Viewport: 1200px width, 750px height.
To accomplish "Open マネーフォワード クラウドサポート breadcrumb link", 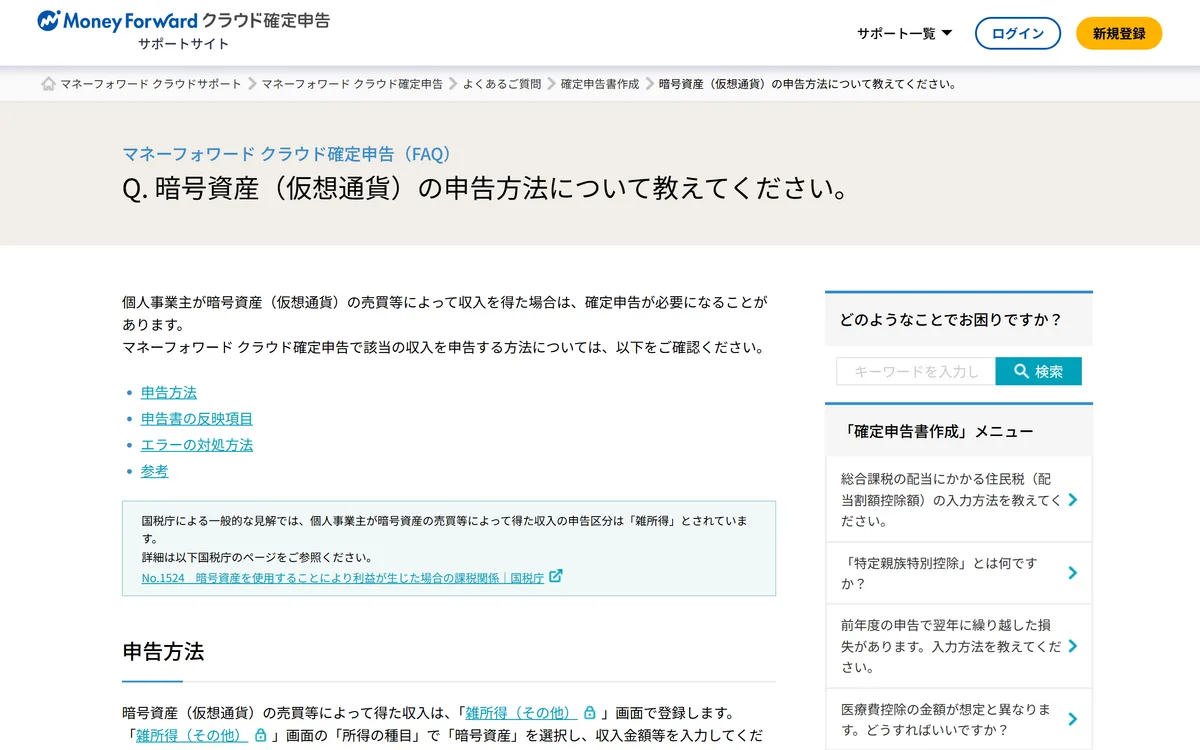I will click(151, 84).
